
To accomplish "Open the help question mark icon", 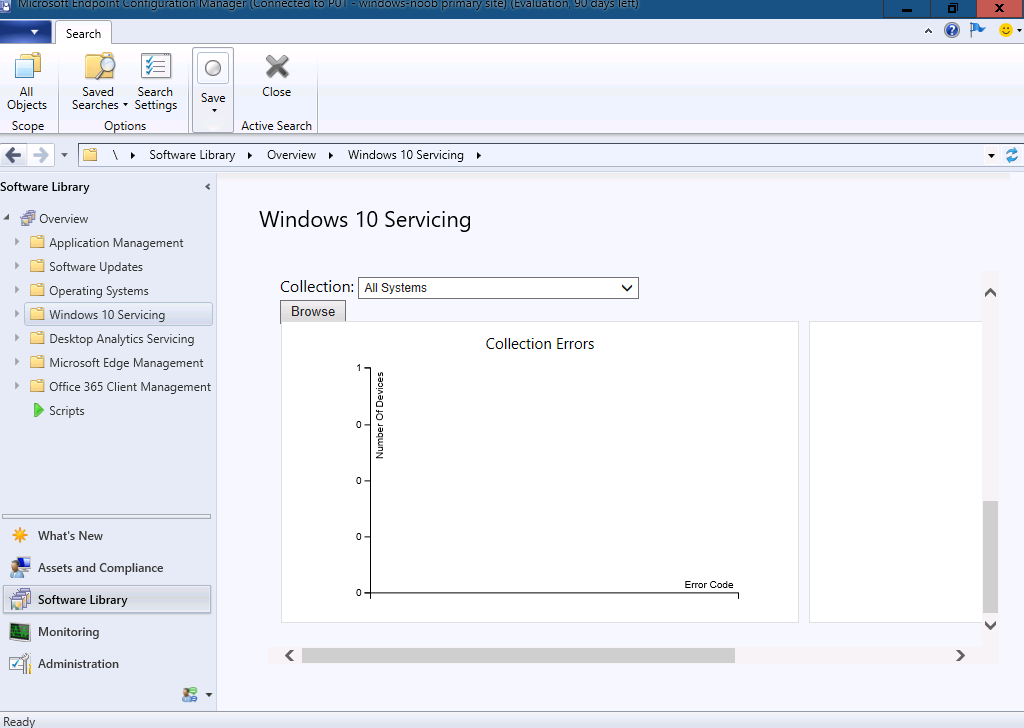I will click(x=952, y=30).
